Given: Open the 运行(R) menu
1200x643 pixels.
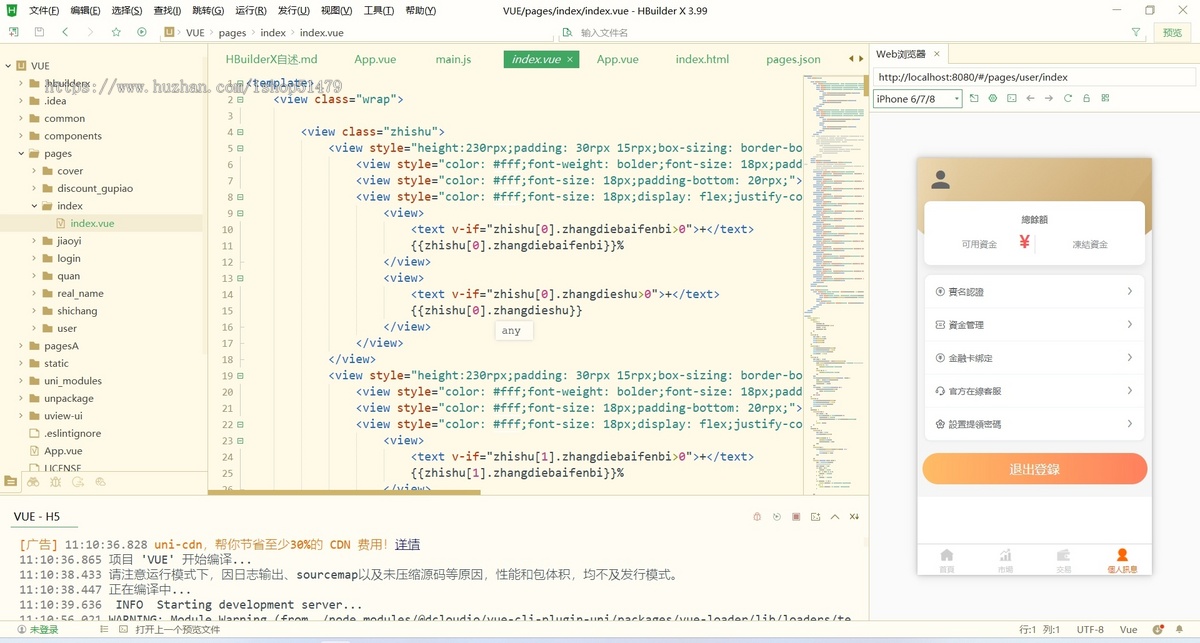Looking at the screenshot, I should [251, 10].
